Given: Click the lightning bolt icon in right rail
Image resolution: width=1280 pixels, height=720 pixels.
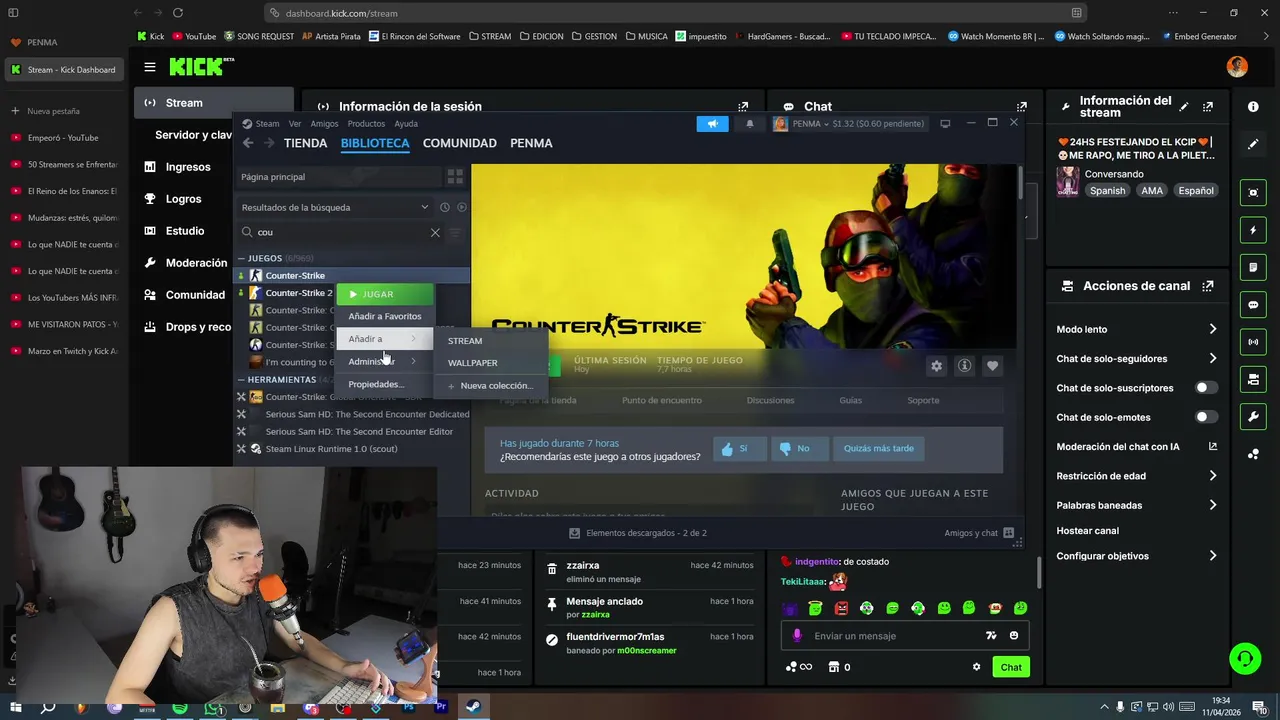Looking at the screenshot, I should pyautogui.click(x=1253, y=230).
